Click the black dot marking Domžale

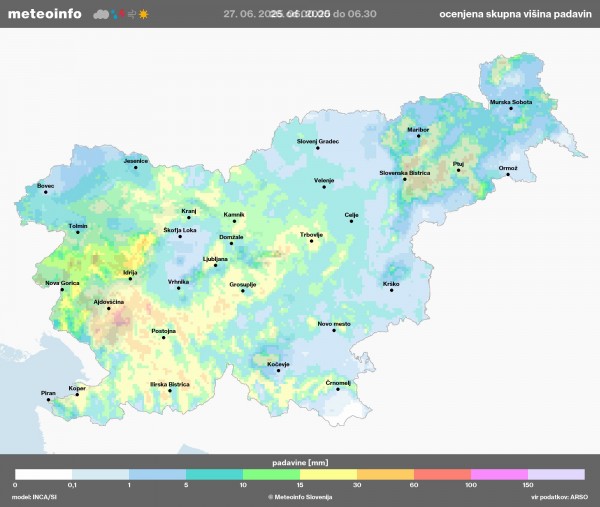[231, 243]
